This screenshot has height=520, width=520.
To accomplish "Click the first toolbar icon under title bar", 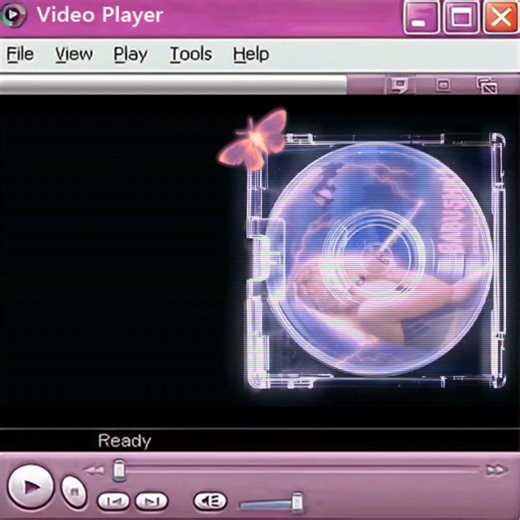I will (x=399, y=85).
